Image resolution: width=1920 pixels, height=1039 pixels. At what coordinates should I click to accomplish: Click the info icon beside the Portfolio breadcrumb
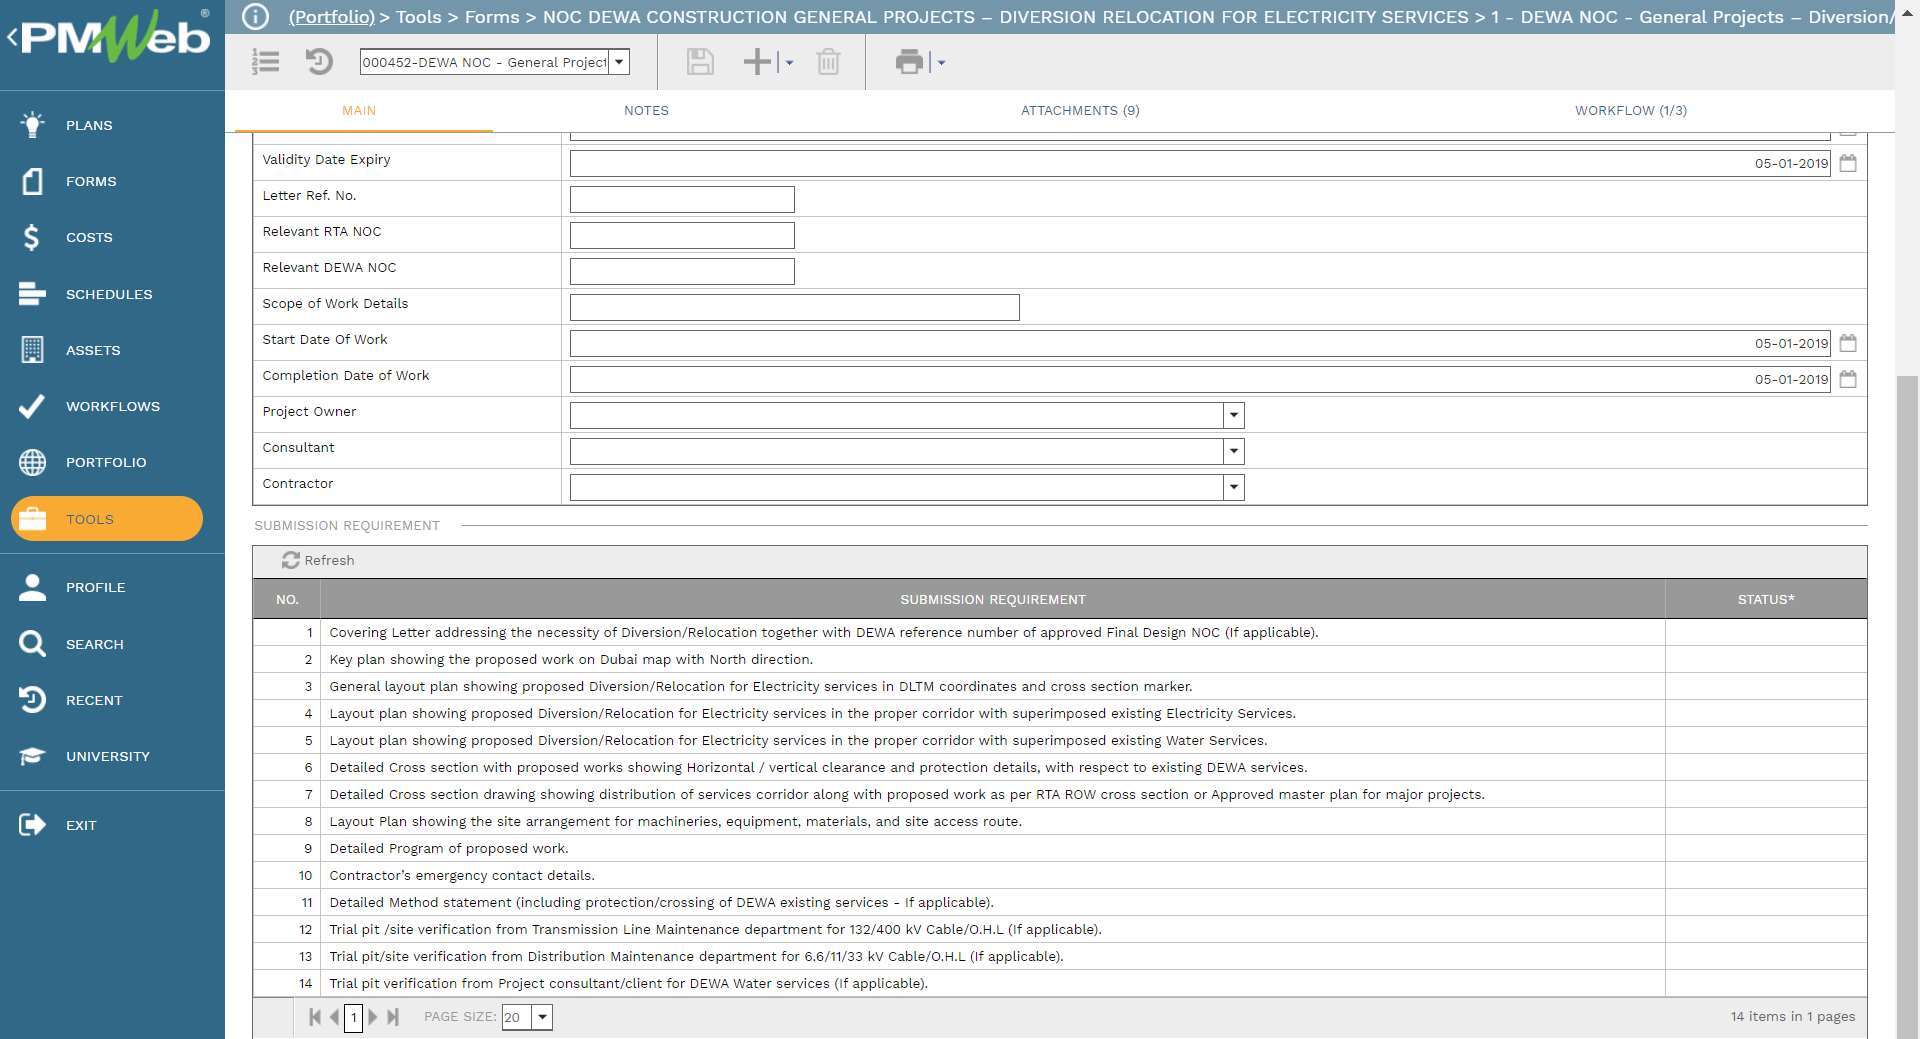(x=256, y=17)
